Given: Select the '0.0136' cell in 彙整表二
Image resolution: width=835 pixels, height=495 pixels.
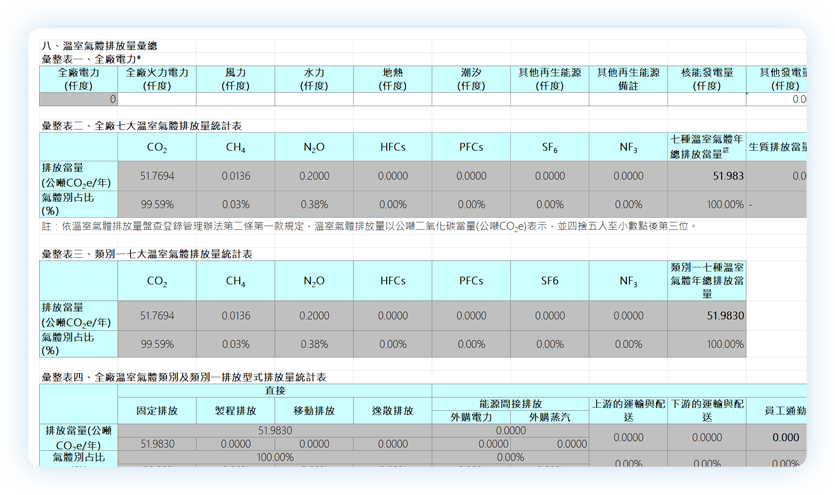Looking at the screenshot, I should pos(235,176).
